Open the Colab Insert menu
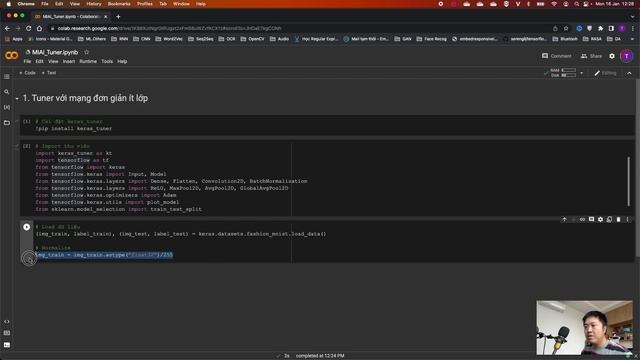640x360 pixels. (69, 61)
